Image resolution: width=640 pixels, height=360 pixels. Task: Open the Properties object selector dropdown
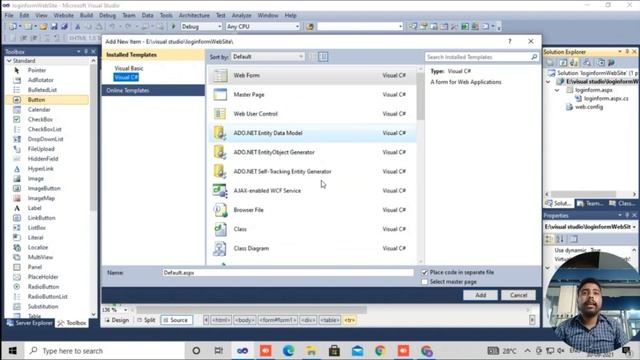[634, 227]
